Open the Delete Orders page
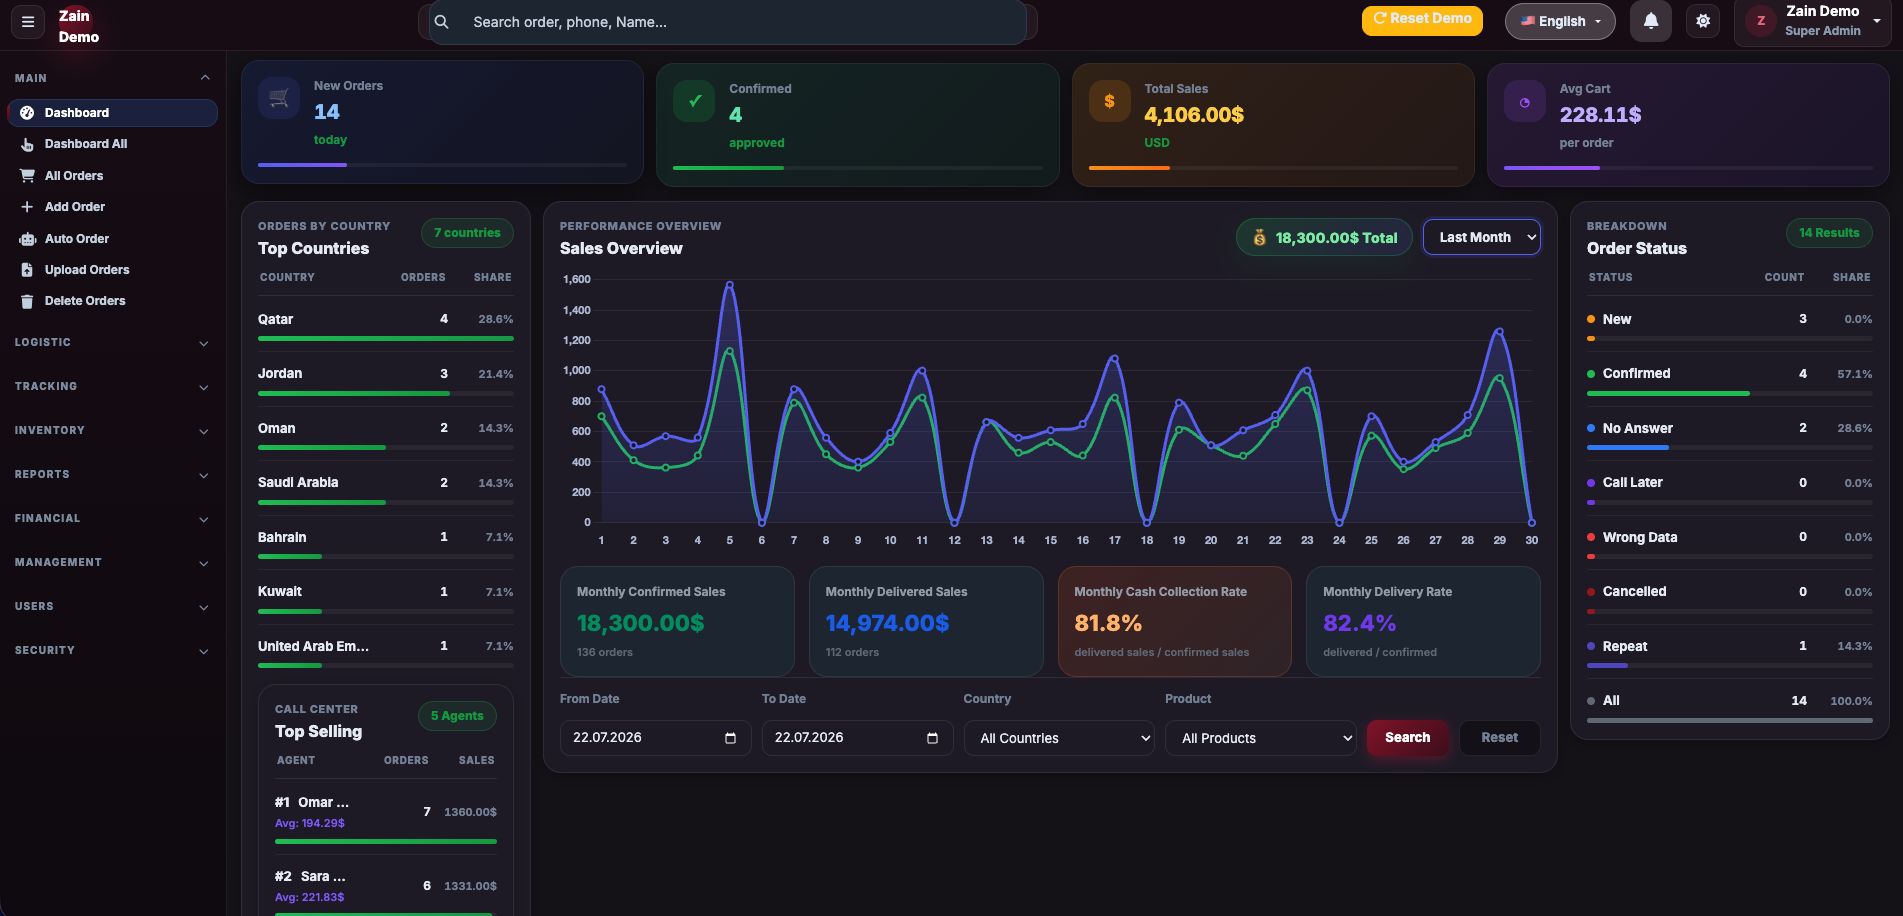1903x916 pixels. point(112,301)
